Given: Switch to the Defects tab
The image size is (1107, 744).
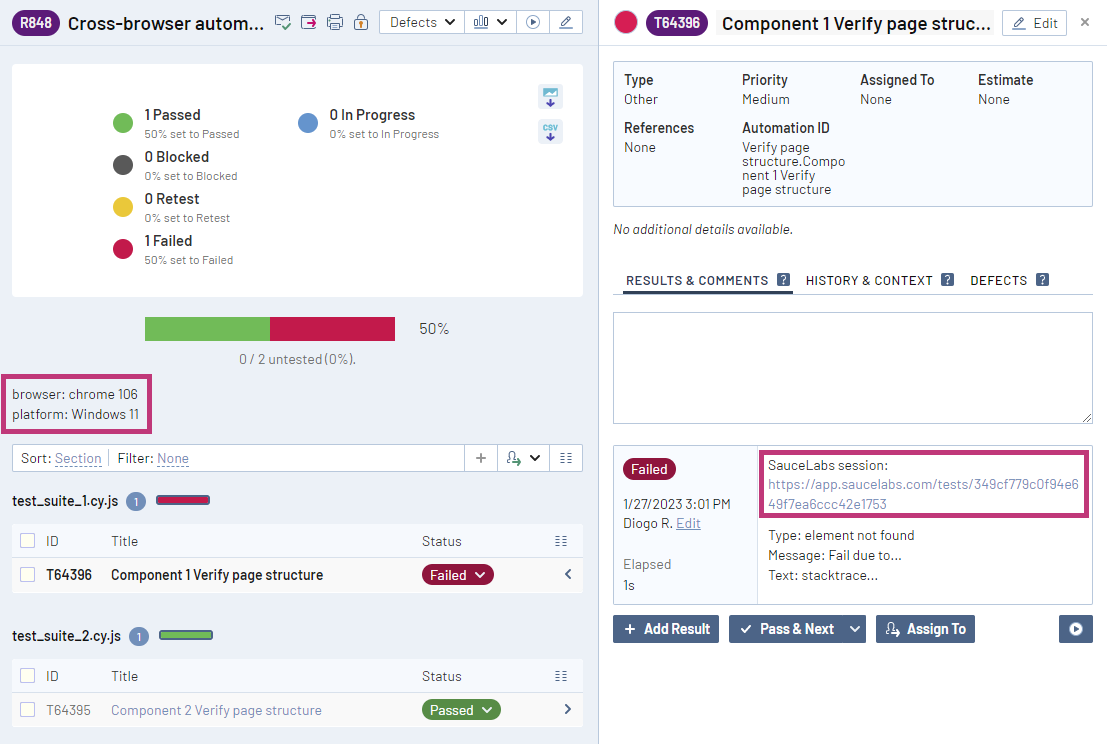Looking at the screenshot, I should (x=998, y=281).
